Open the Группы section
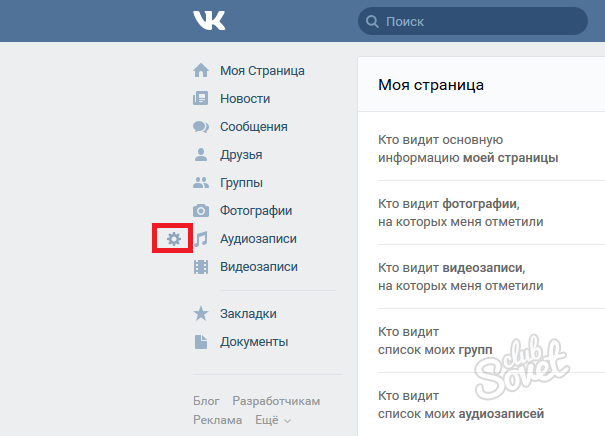 click(242, 183)
